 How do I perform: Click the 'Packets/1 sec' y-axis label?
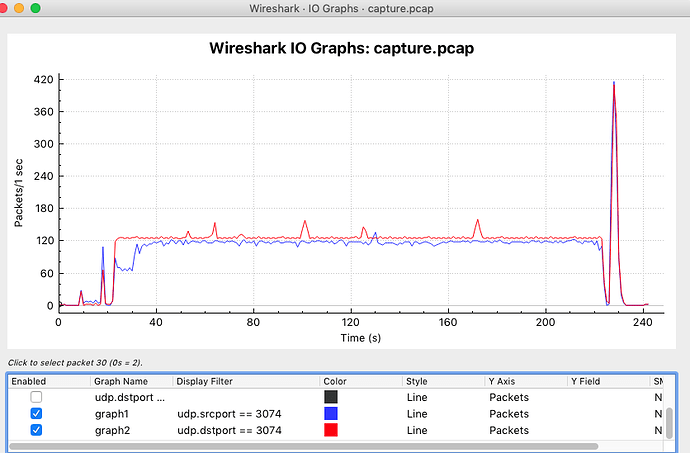(x=18, y=193)
